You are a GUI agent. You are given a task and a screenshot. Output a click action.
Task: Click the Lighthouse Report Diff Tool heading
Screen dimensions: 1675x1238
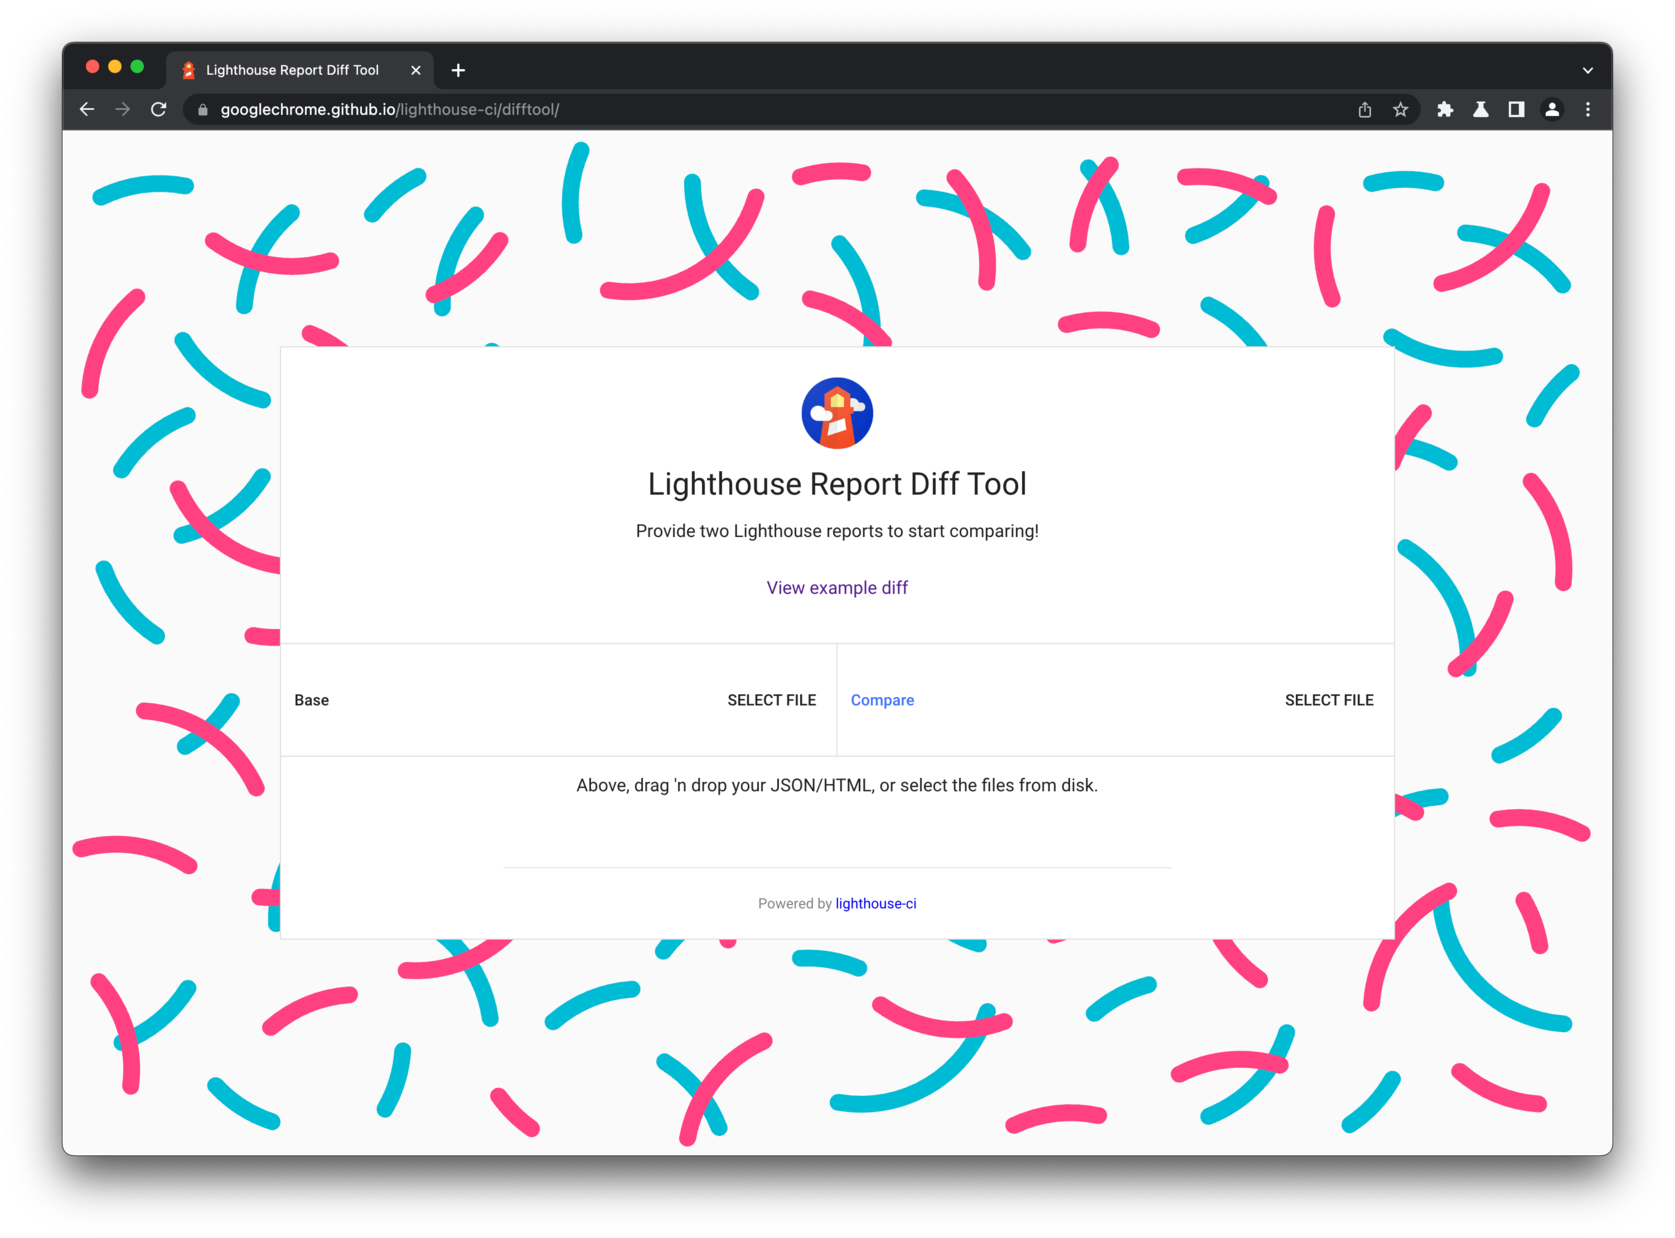(x=837, y=484)
